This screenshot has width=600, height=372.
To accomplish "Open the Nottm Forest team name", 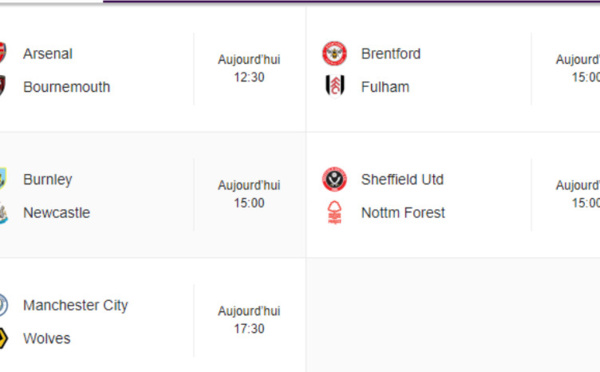I will click(403, 212).
